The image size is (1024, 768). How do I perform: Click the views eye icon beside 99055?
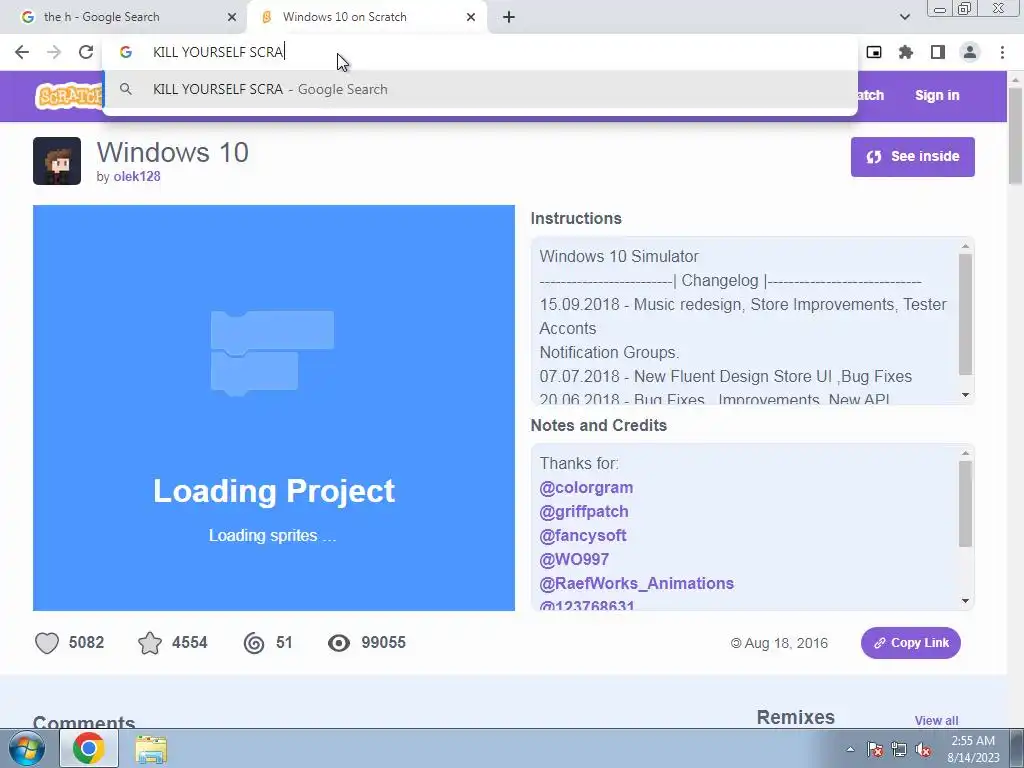coord(339,643)
